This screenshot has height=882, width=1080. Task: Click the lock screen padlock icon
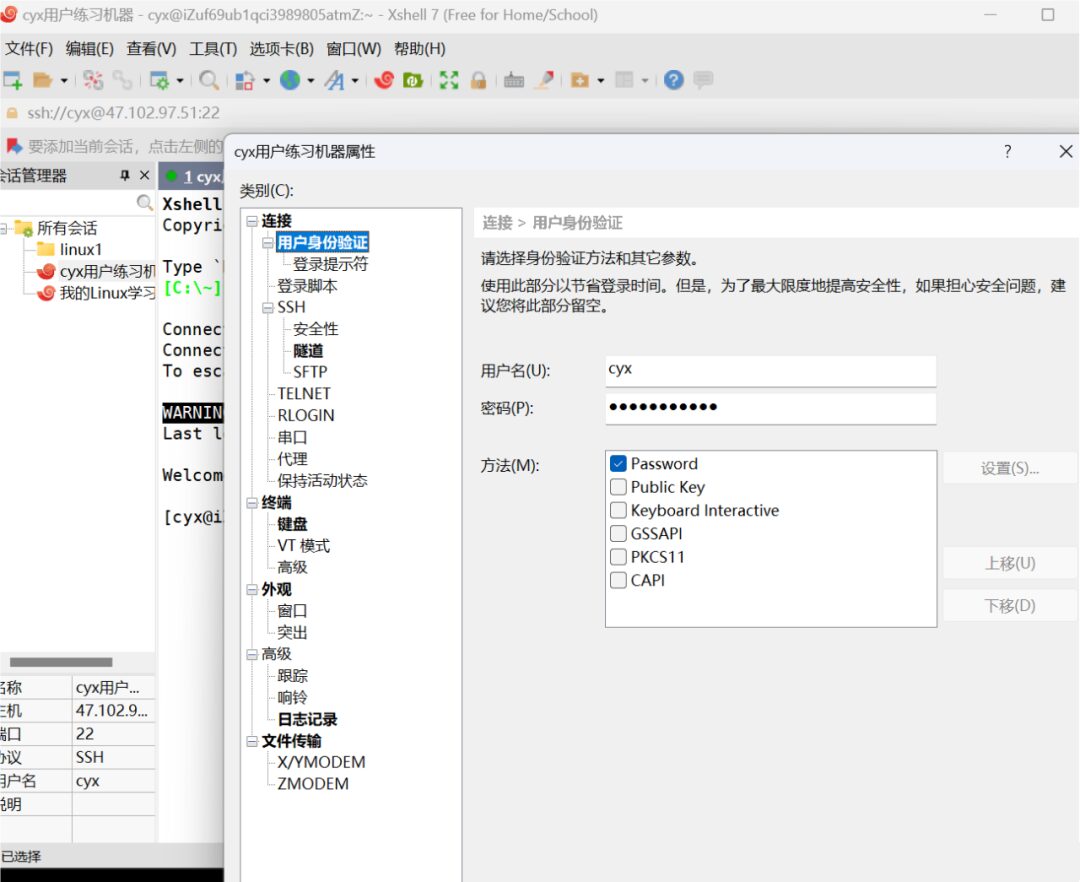click(x=478, y=81)
